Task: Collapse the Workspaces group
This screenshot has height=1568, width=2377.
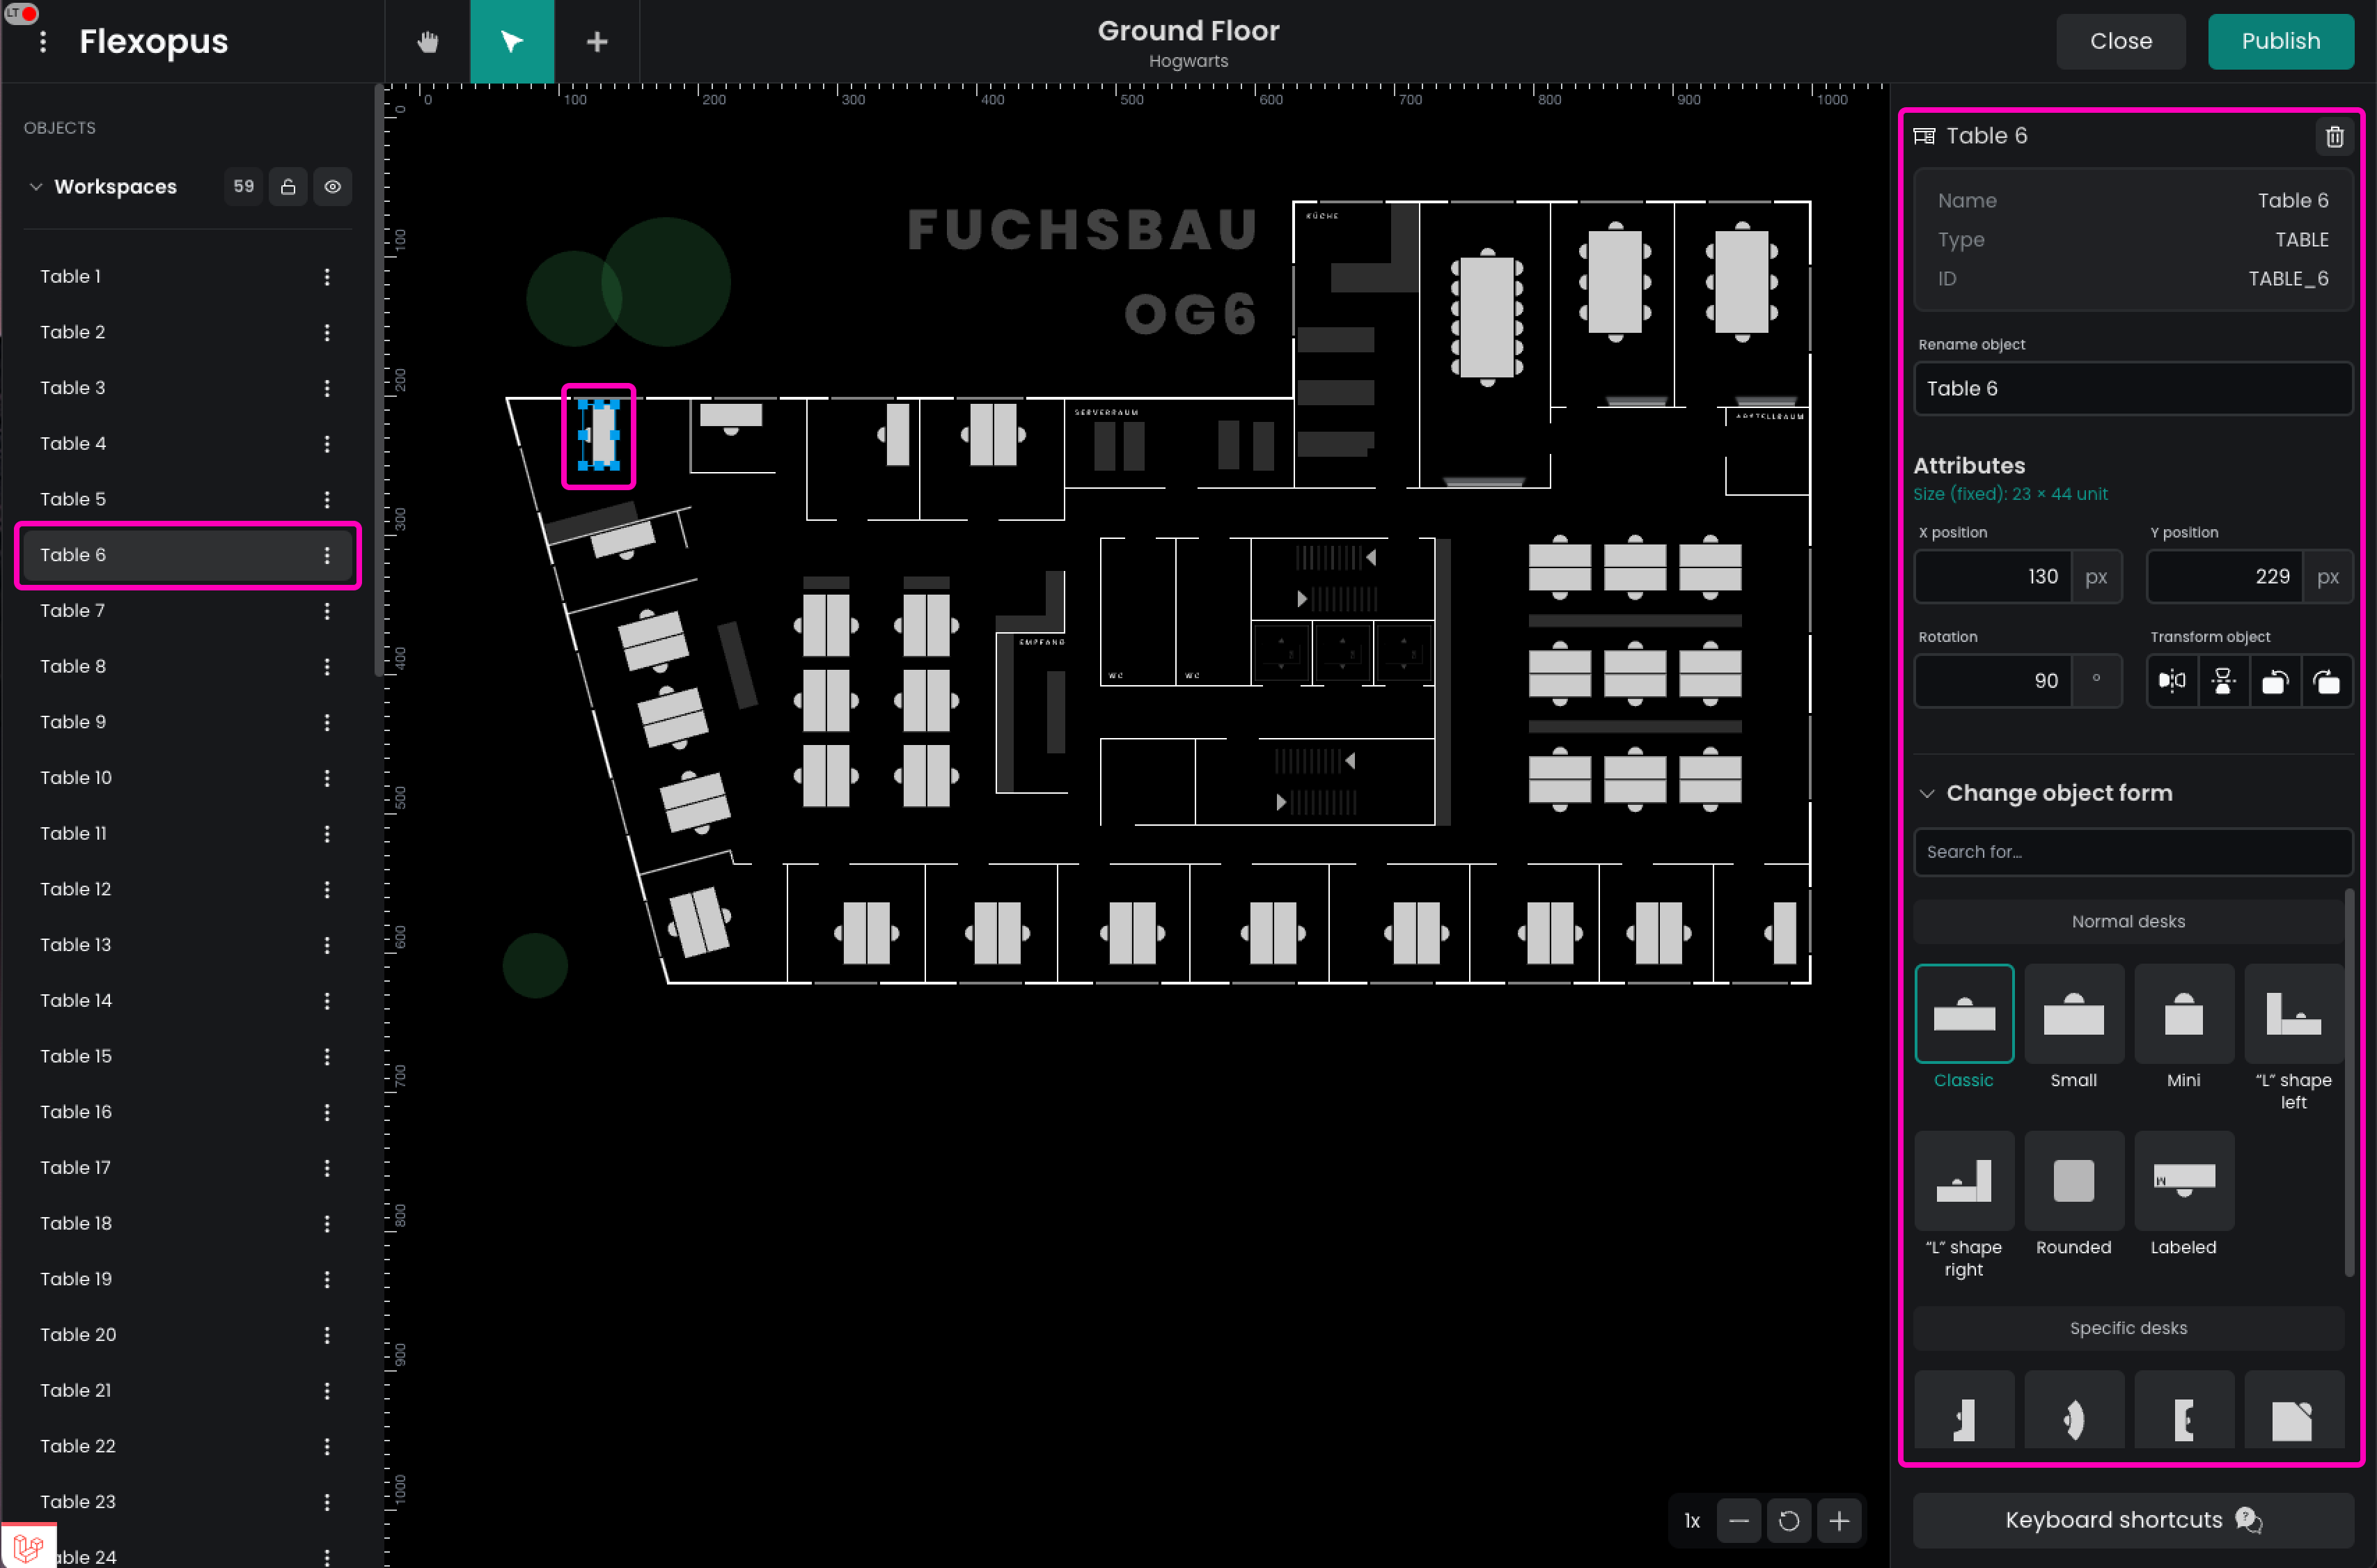Action: click(36, 187)
